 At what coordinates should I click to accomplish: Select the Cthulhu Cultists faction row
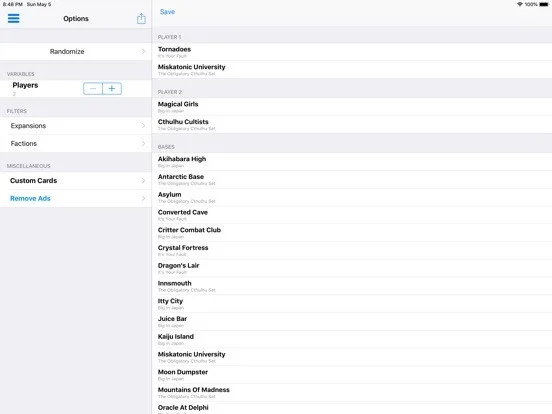[352, 124]
